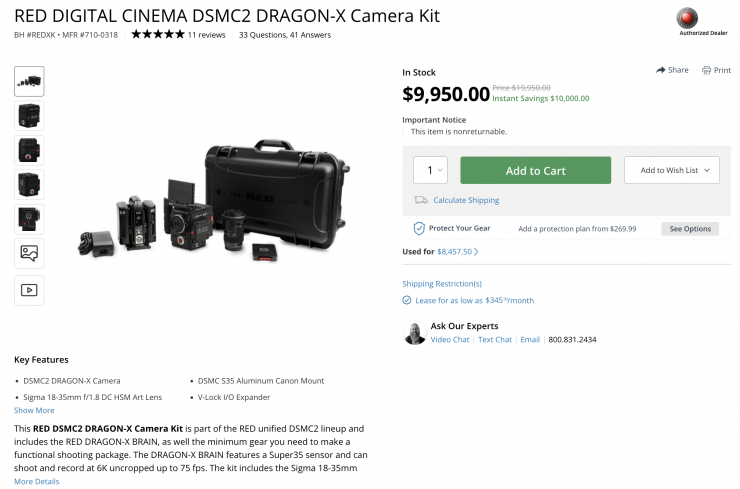Select the first kit thumbnail image
This screenshot has height=489, width=740.
pos(29,82)
